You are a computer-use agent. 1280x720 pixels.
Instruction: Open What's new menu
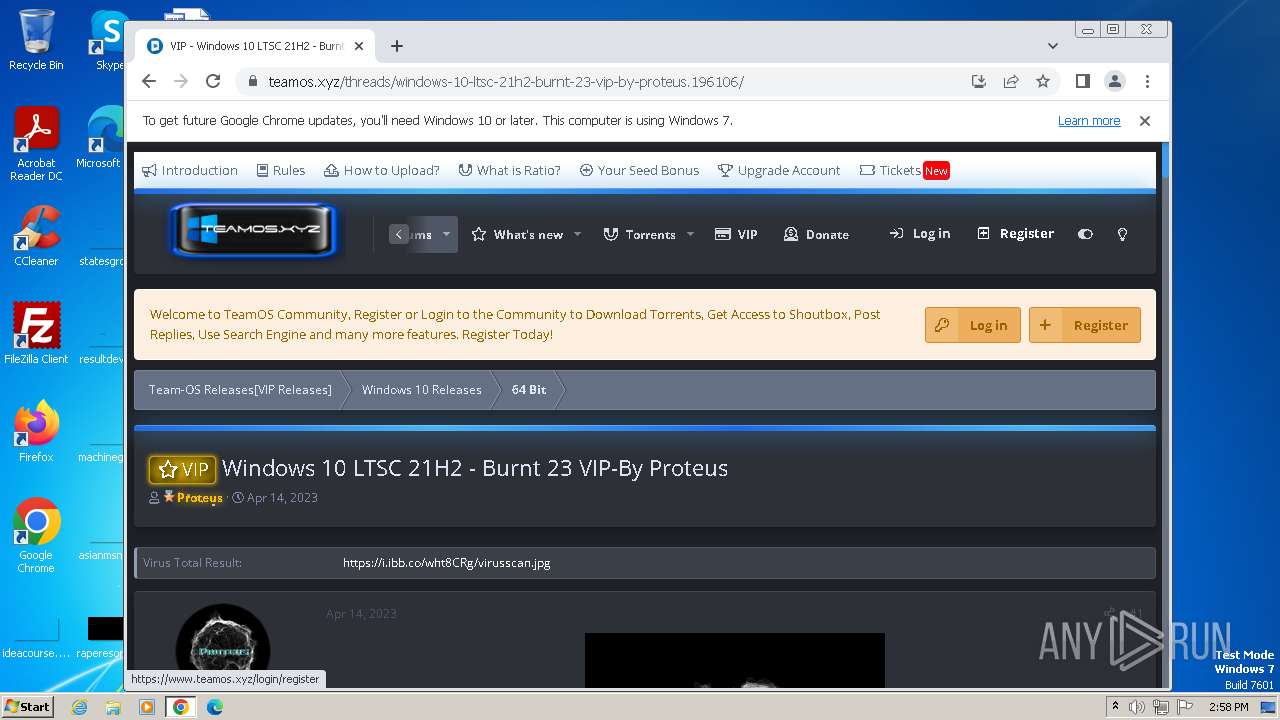517,234
